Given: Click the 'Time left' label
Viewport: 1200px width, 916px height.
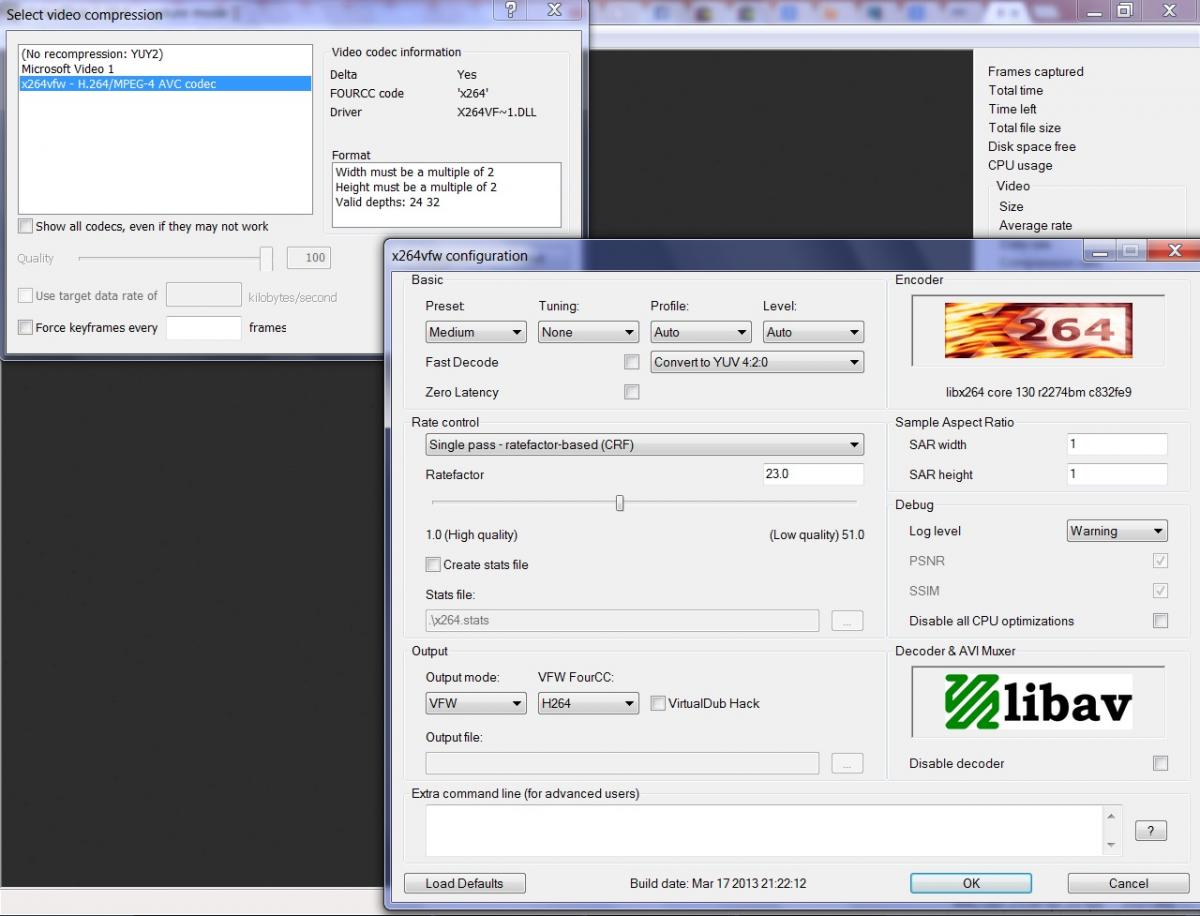Looking at the screenshot, I should 1013,109.
